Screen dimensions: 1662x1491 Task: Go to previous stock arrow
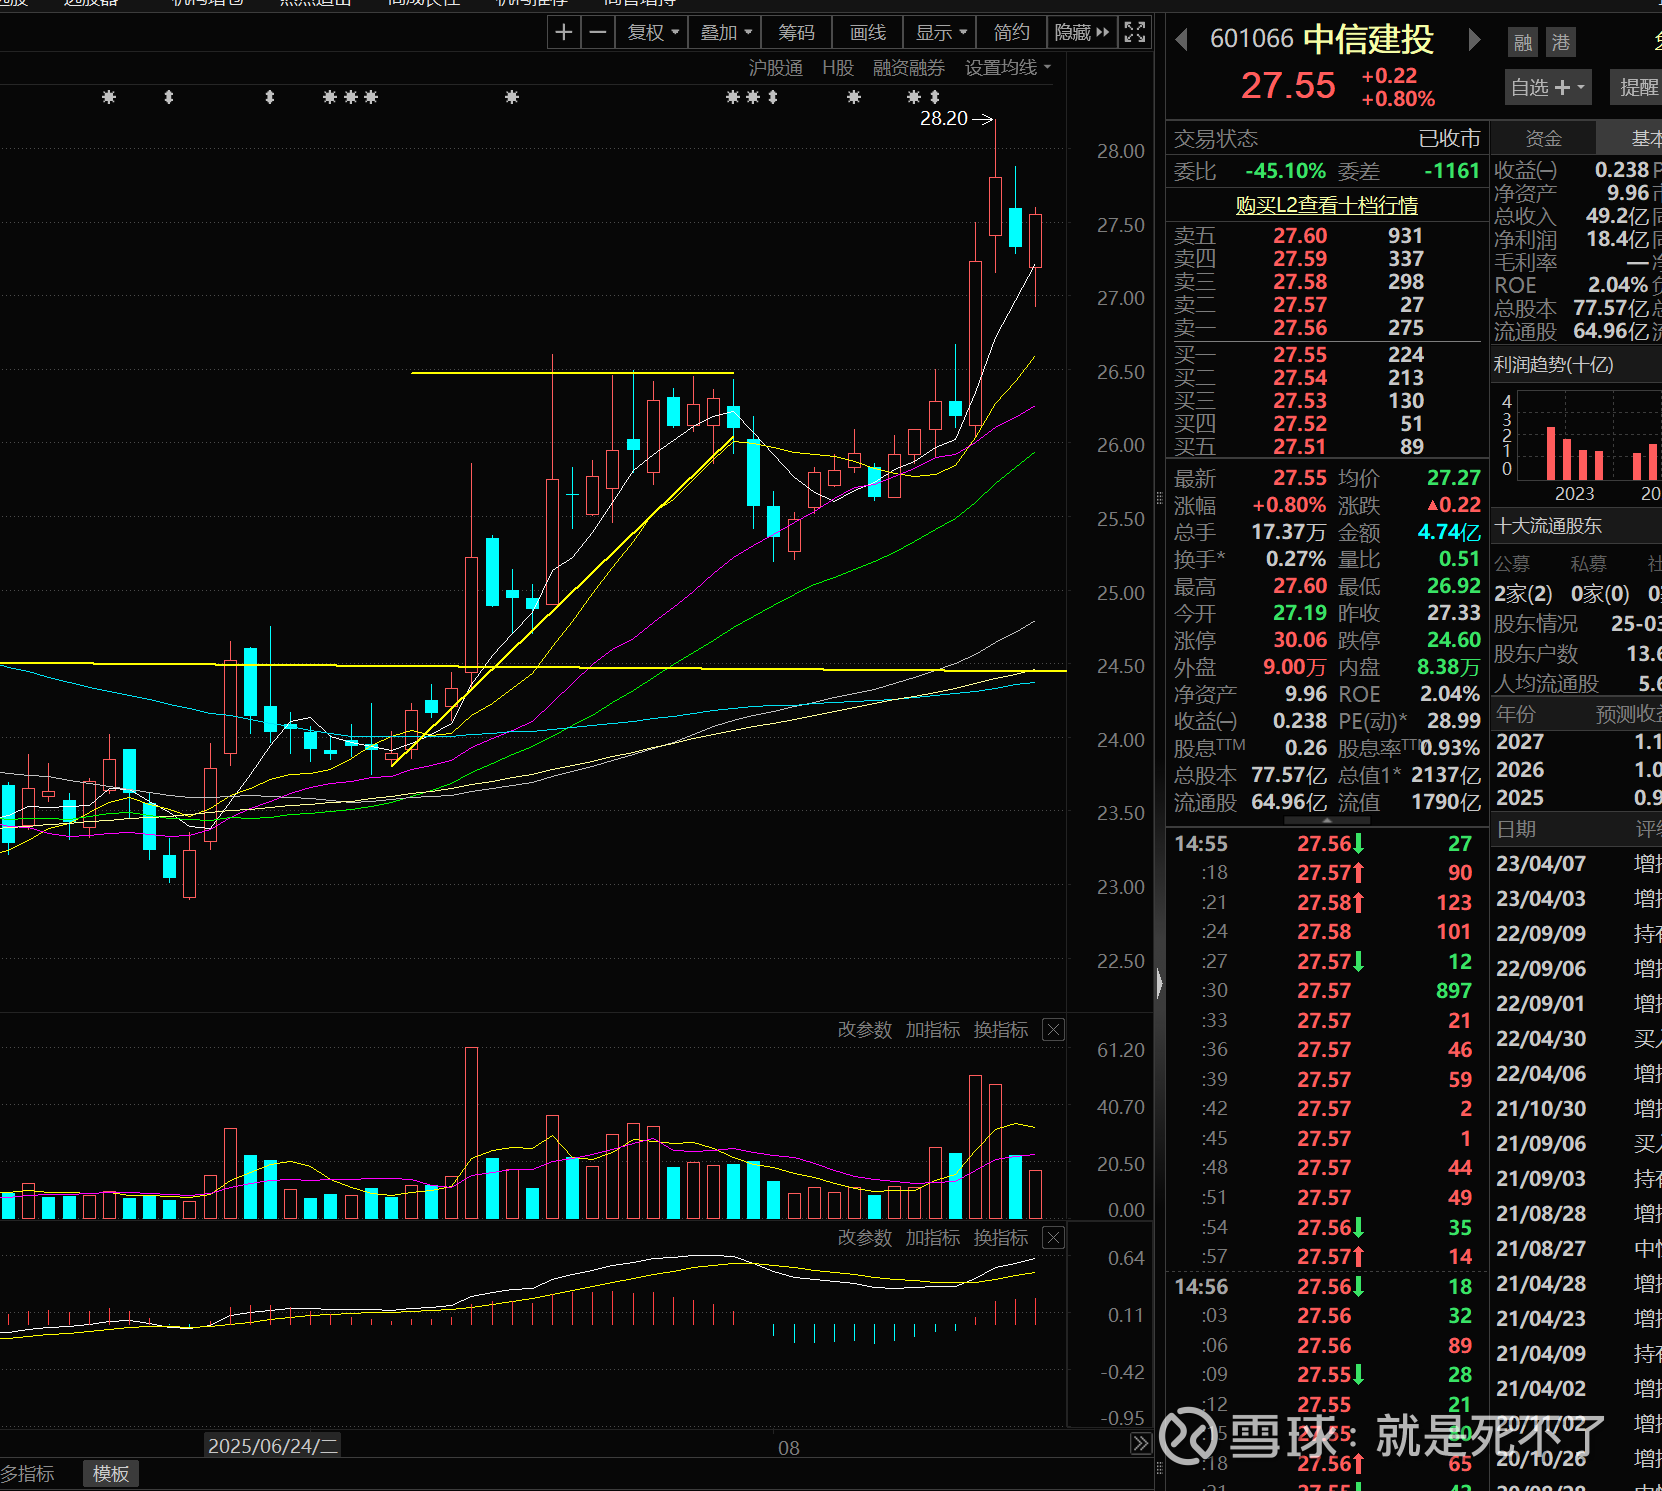click(x=1182, y=40)
